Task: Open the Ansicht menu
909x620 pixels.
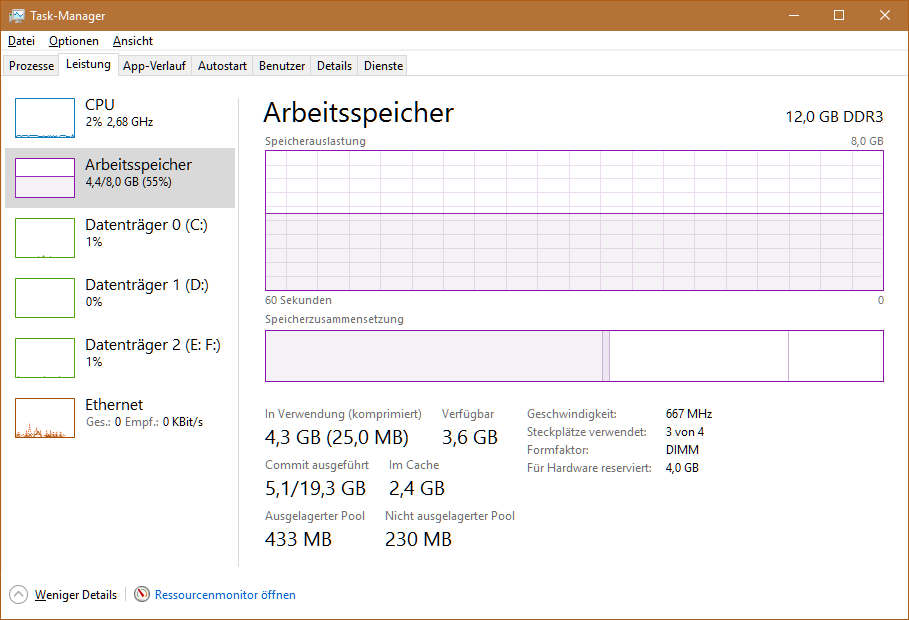Action: point(133,41)
